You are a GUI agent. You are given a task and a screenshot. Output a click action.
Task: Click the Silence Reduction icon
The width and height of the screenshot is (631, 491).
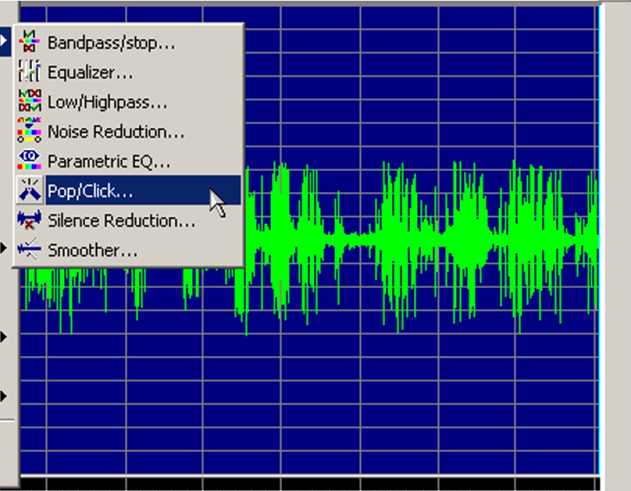point(29,220)
